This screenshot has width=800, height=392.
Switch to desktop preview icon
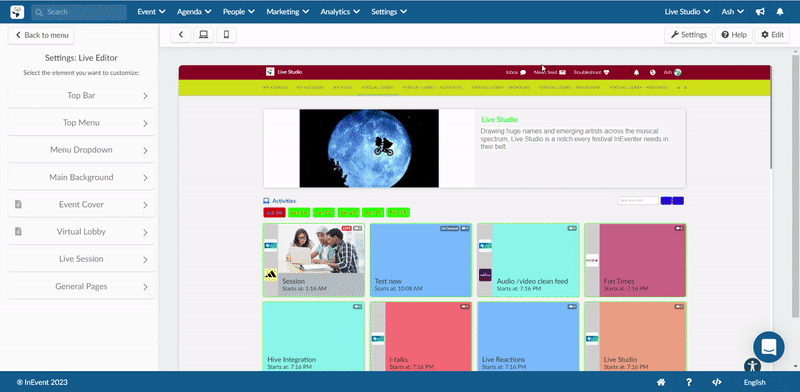coord(204,35)
